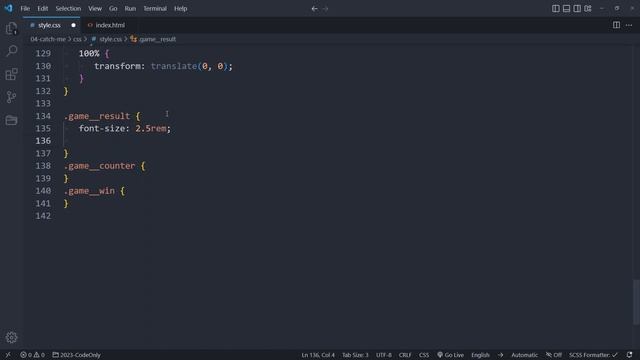Open the Terminal menu

155,9
